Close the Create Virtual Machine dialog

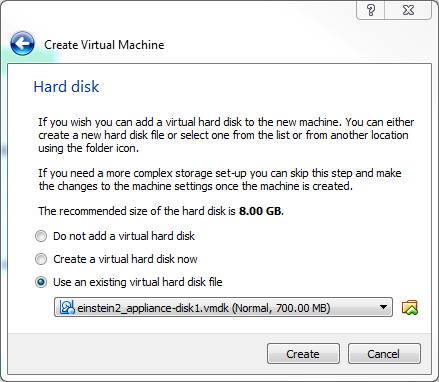point(408,10)
